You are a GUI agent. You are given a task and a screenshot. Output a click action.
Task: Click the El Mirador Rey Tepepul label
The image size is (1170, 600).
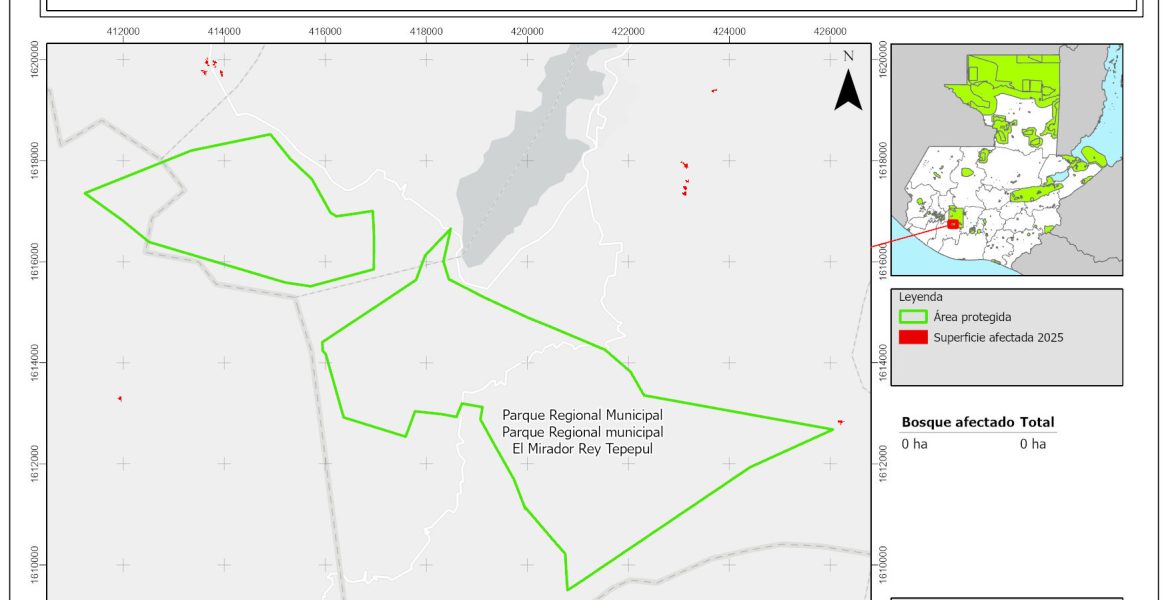[582, 449]
